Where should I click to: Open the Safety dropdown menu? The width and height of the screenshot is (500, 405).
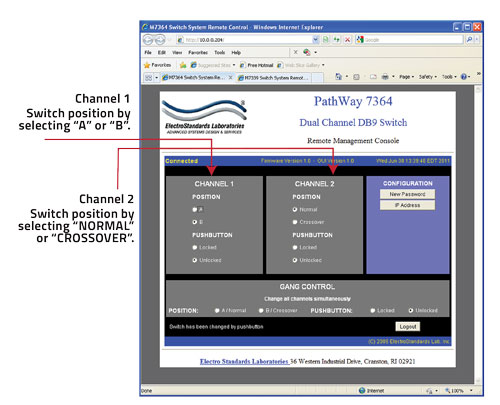tap(427, 77)
